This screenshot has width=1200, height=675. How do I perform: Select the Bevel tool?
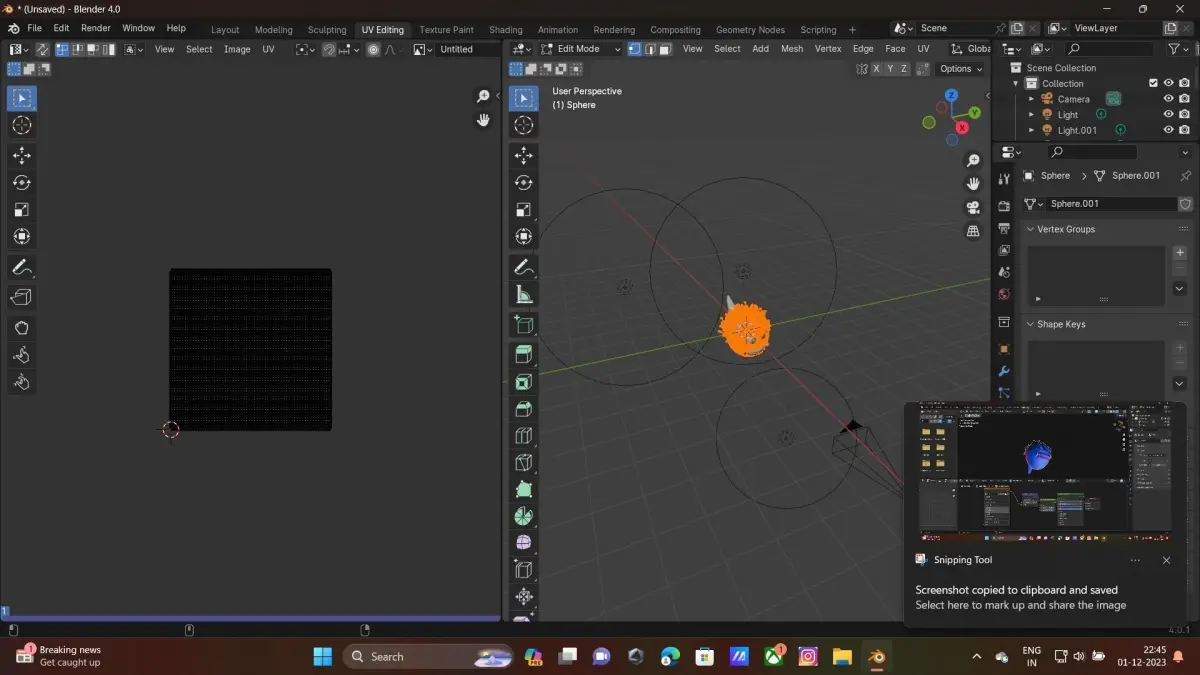click(523, 409)
